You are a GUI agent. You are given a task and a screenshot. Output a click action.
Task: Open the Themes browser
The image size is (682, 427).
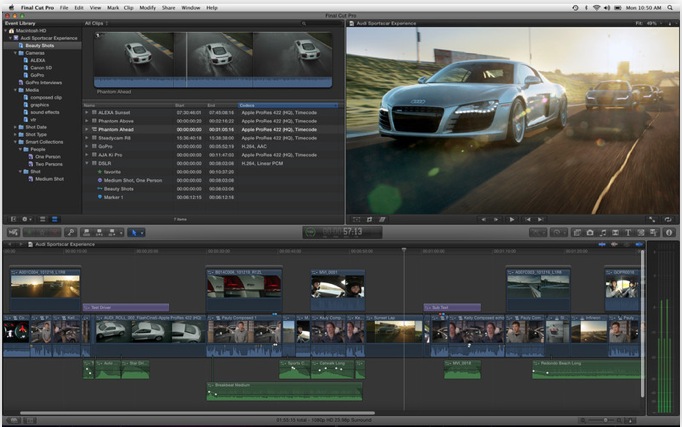[x=653, y=233]
